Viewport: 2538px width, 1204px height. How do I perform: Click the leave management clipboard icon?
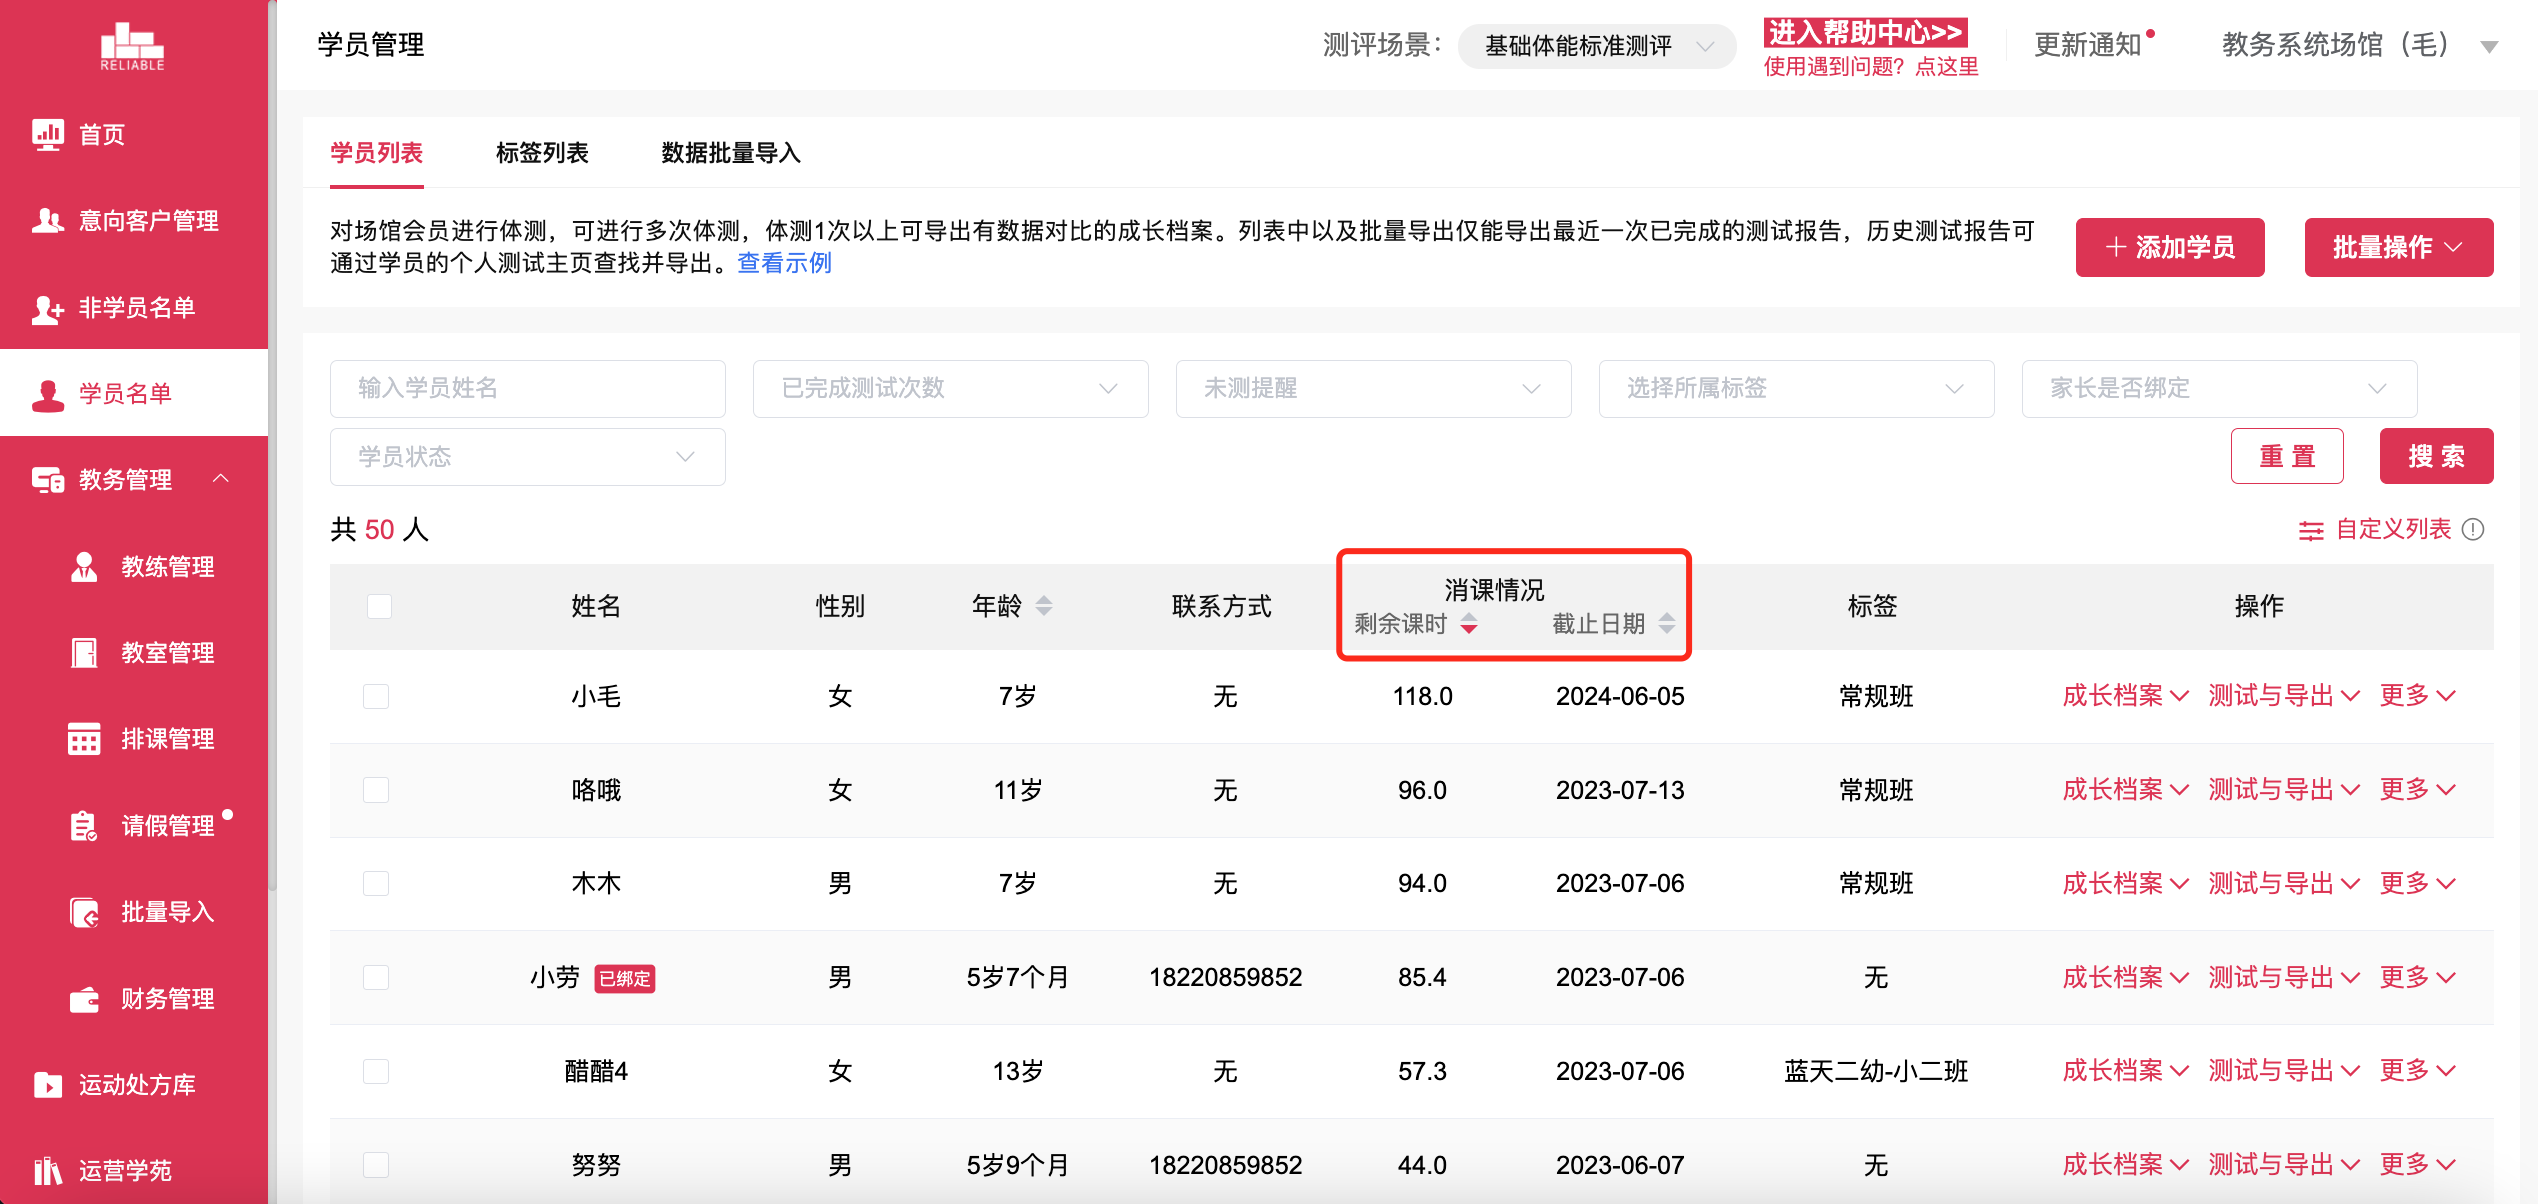click(x=84, y=826)
